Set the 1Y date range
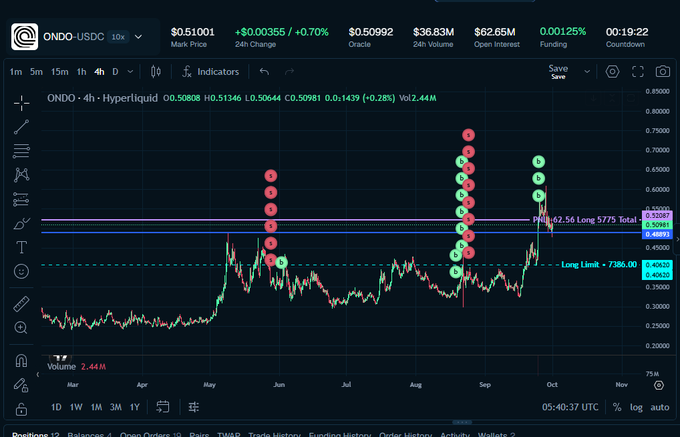Viewport: 680px width, 437px height. [135, 408]
